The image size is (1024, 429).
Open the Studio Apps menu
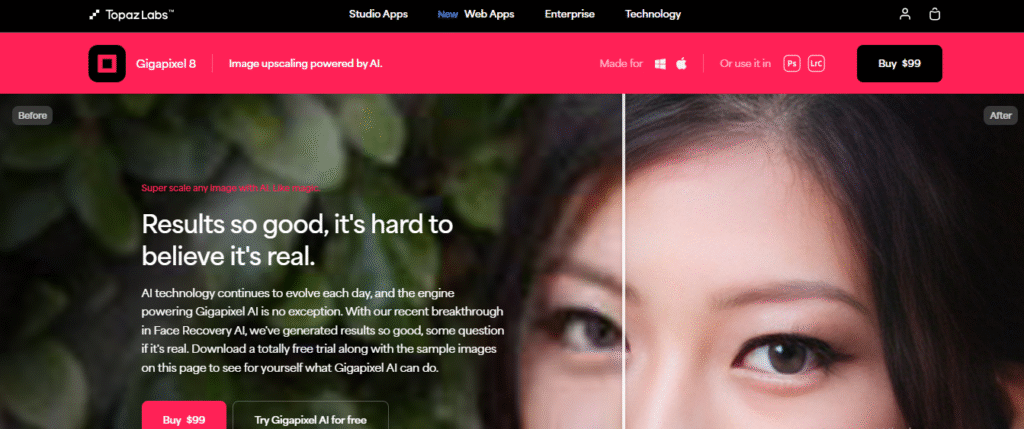pos(378,14)
